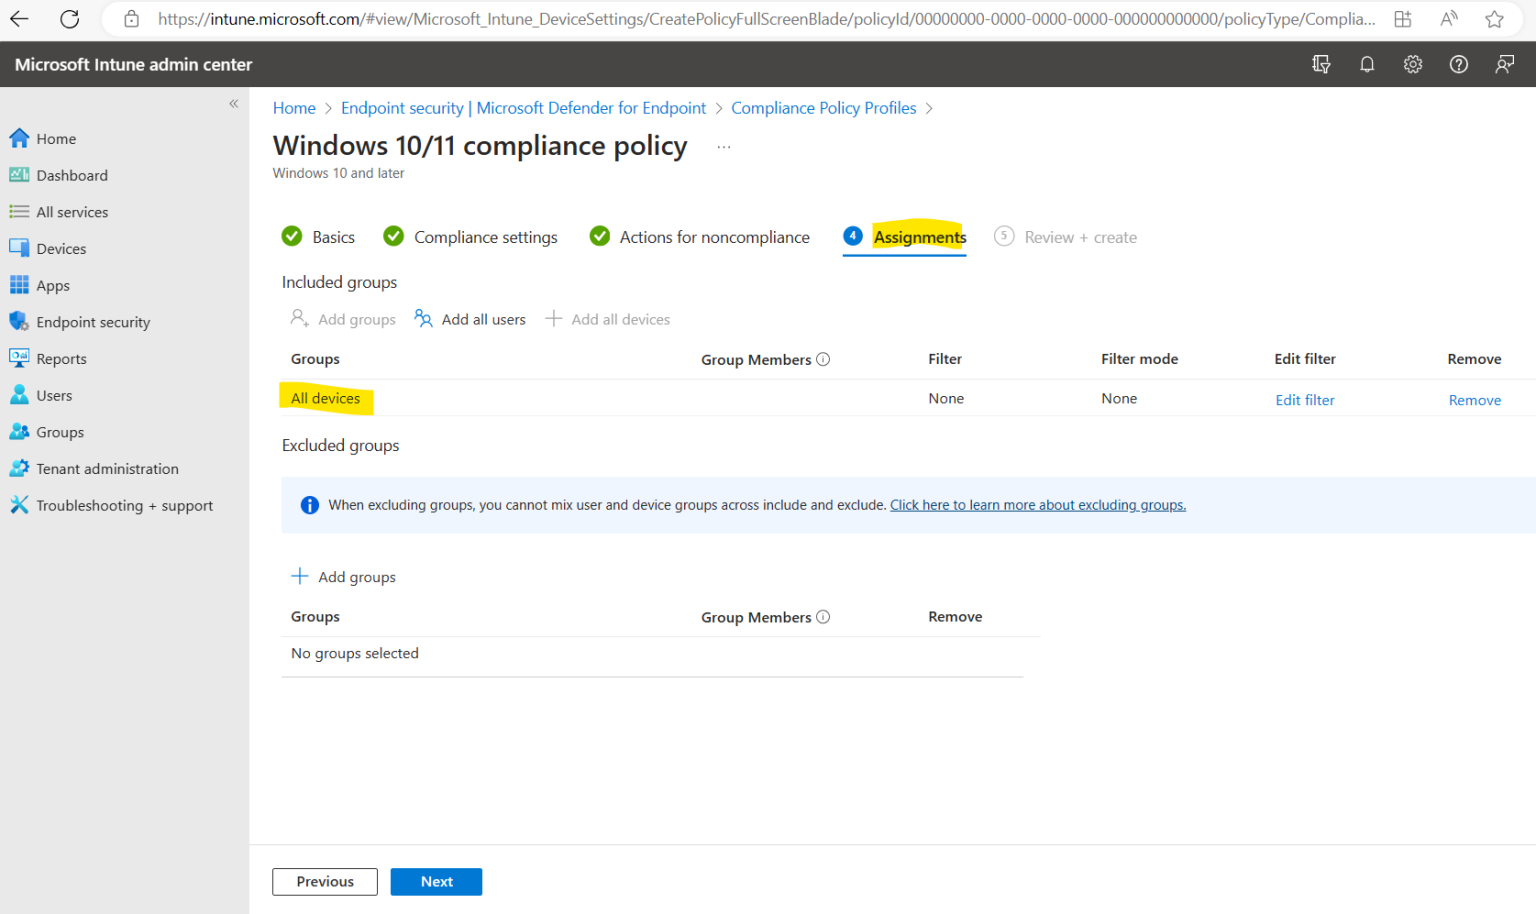
Task: Open Groups in the left navigation
Action: [x=57, y=431]
